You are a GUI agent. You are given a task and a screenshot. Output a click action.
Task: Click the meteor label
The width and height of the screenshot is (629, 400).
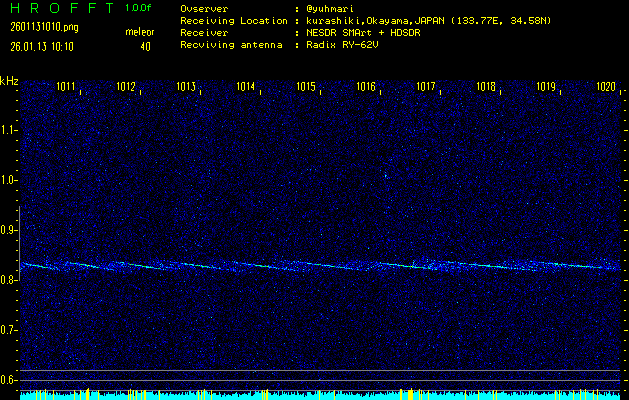pos(139,32)
